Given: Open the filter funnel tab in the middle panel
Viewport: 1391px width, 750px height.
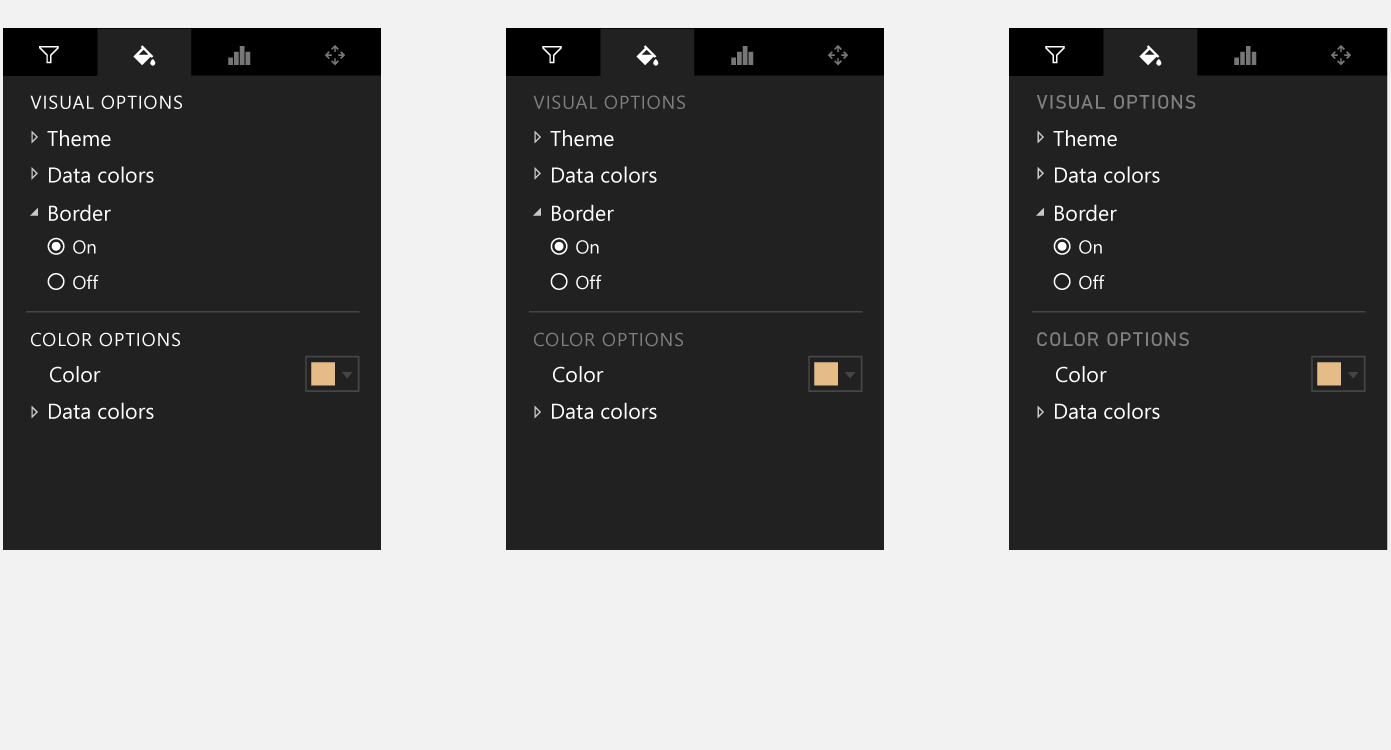Looking at the screenshot, I should point(553,53).
